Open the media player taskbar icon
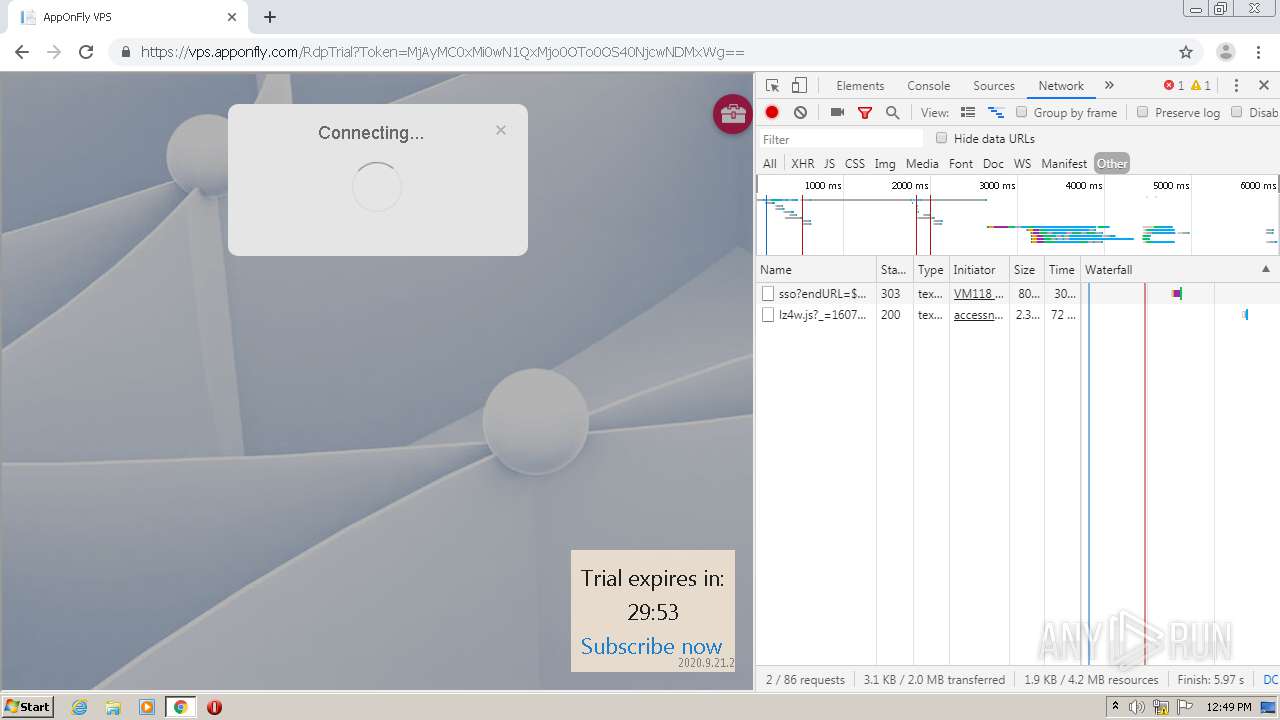The width and height of the screenshot is (1280, 720). (x=147, y=707)
